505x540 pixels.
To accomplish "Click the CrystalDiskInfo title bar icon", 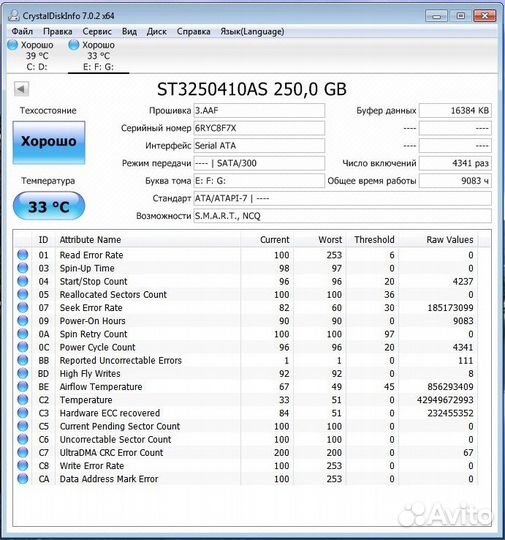I will tap(14, 15).
